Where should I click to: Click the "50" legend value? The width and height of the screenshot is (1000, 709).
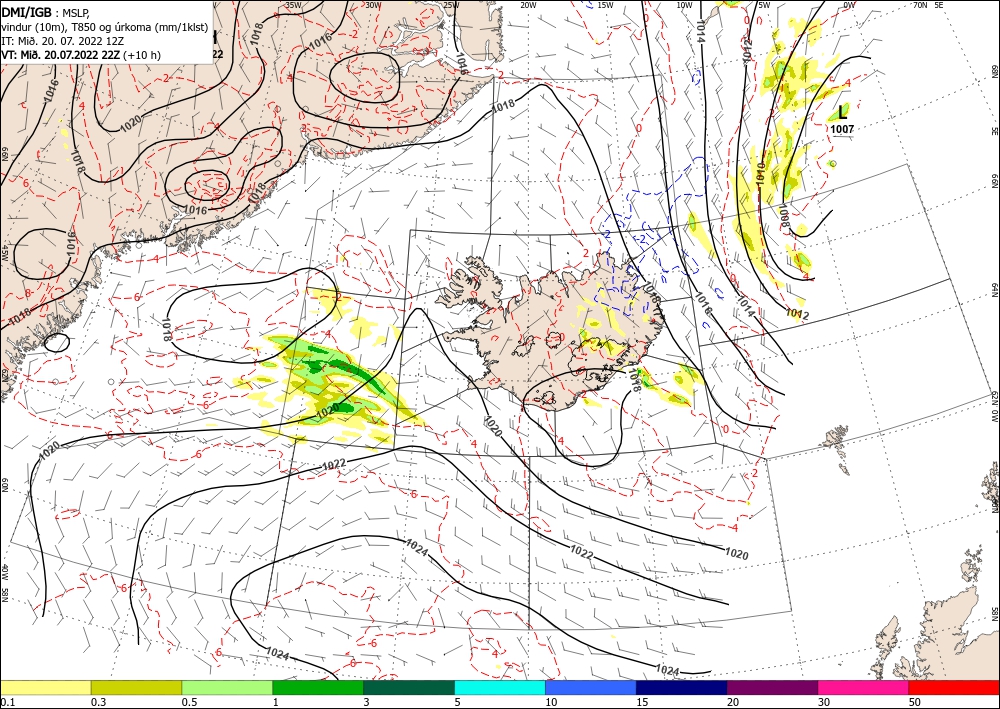coord(915,702)
